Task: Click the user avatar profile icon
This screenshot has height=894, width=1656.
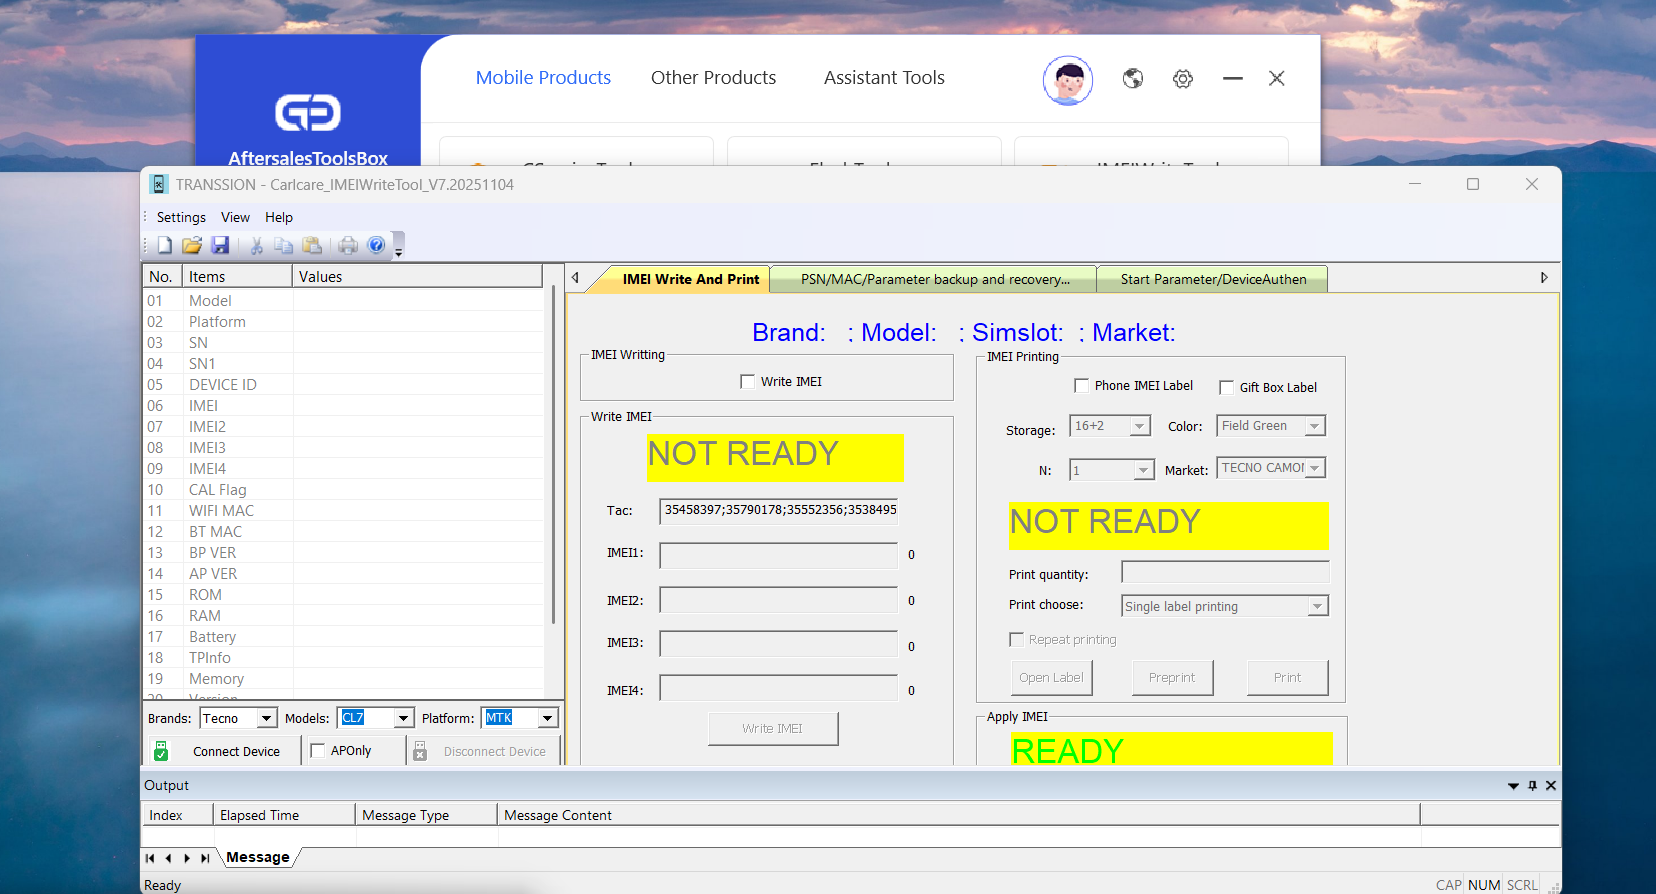Action: tap(1068, 80)
